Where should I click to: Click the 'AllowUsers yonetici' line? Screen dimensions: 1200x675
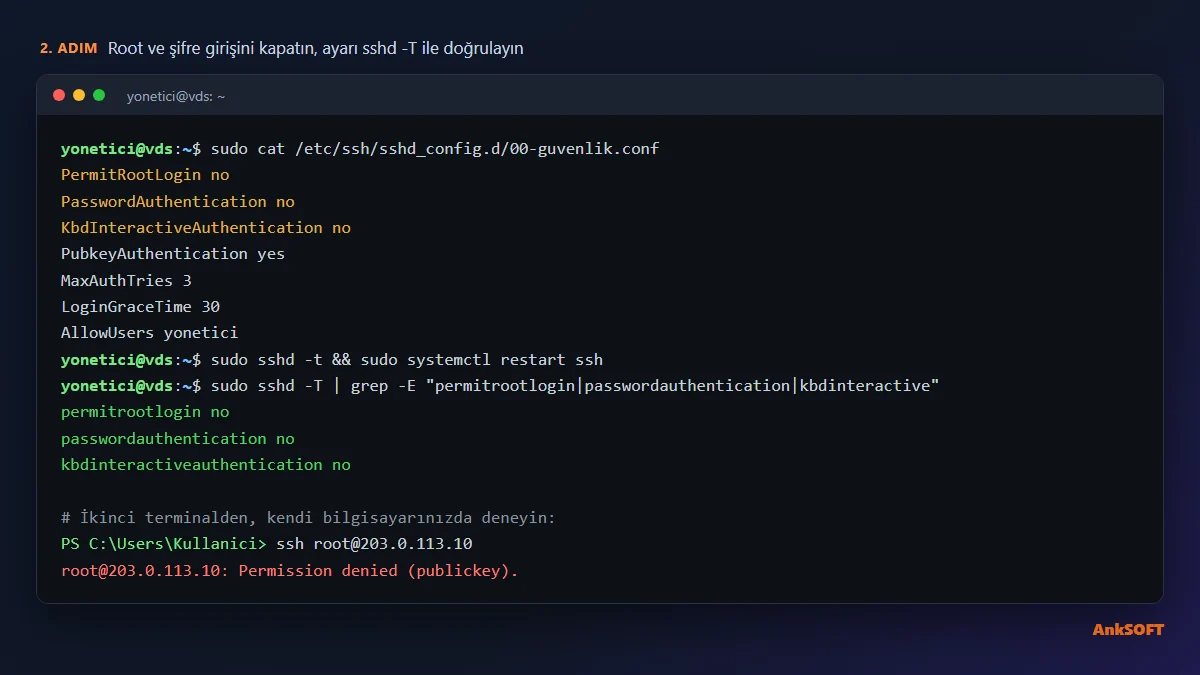(149, 333)
